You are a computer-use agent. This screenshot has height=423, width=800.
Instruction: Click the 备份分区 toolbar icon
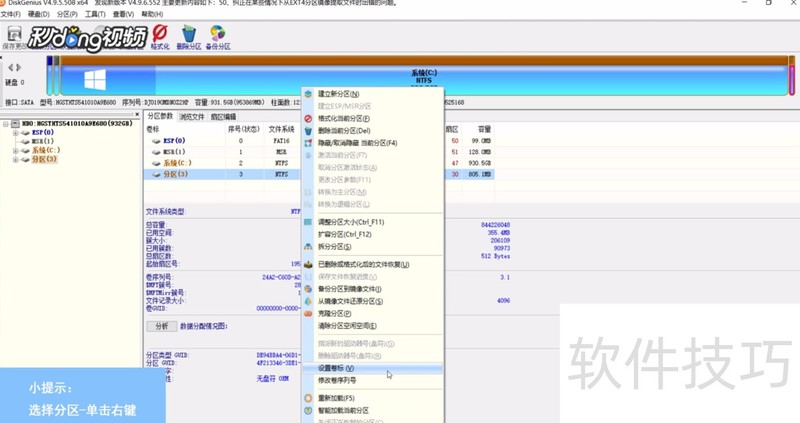[x=218, y=37]
